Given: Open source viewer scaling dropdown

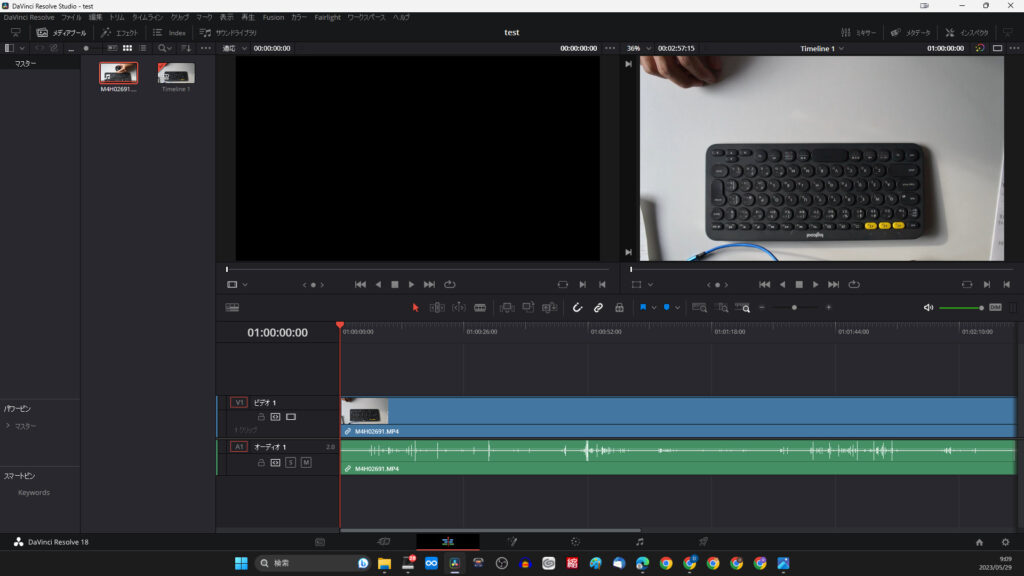Looking at the screenshot, I should point(234,48).
